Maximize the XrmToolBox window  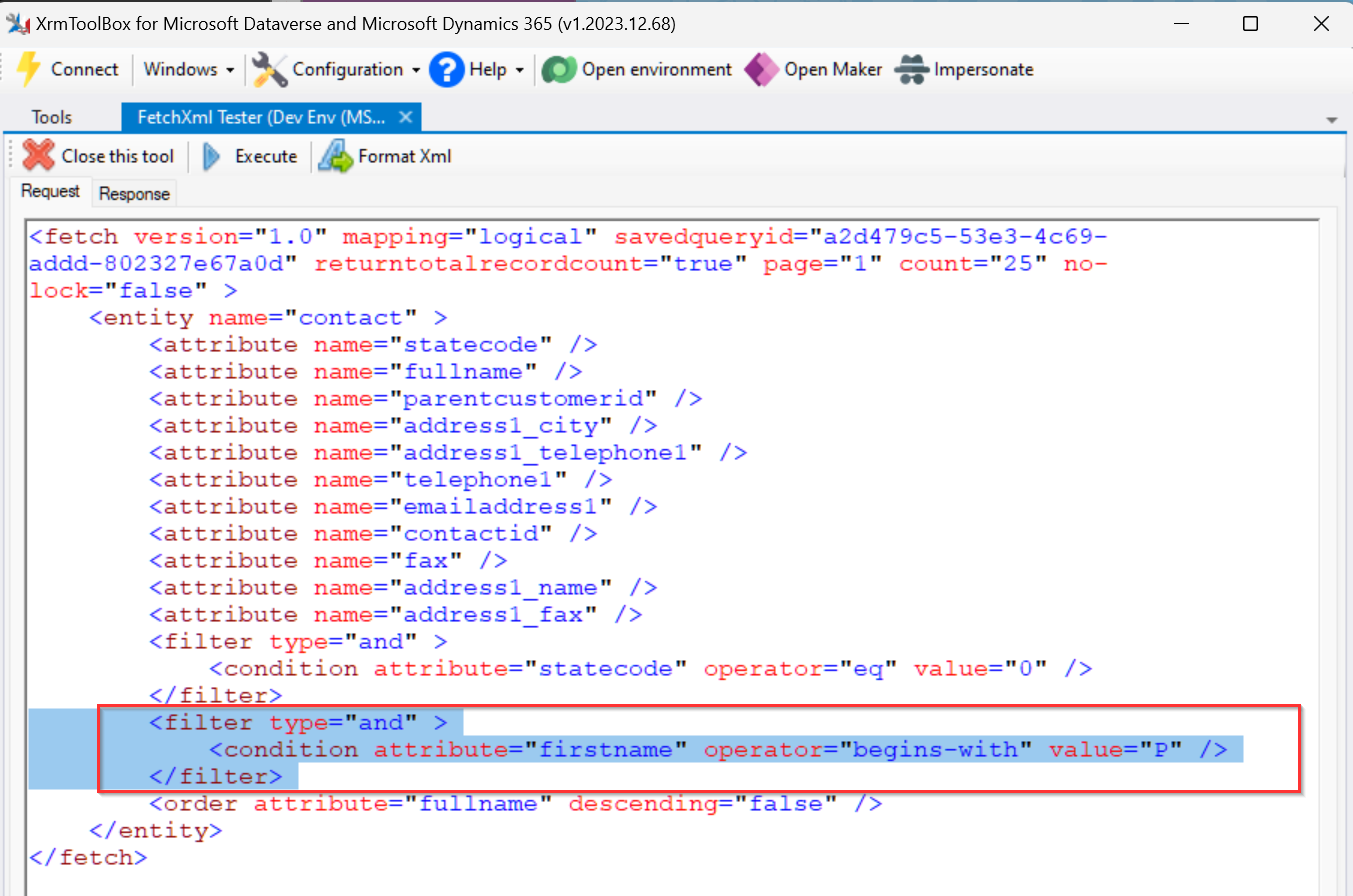coord(1250,24)
